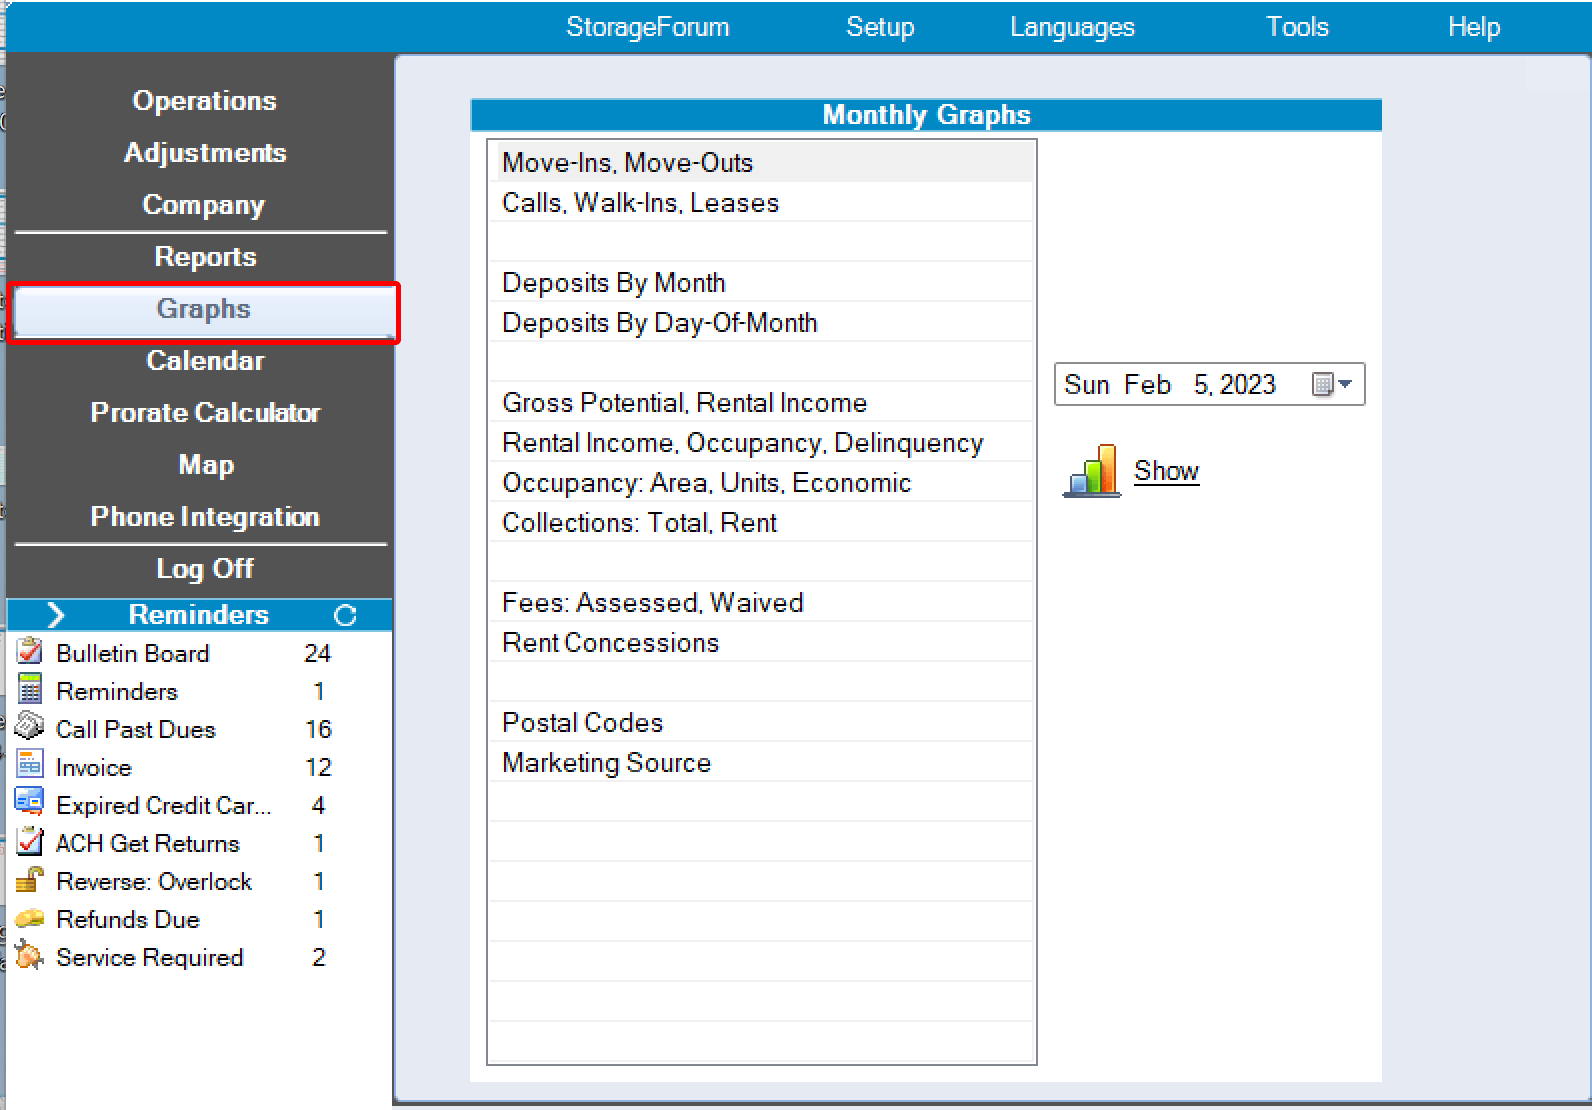Click the bar chart icon beside Show
This screenshot has height=1110, width=1592.
(1092, 471)
